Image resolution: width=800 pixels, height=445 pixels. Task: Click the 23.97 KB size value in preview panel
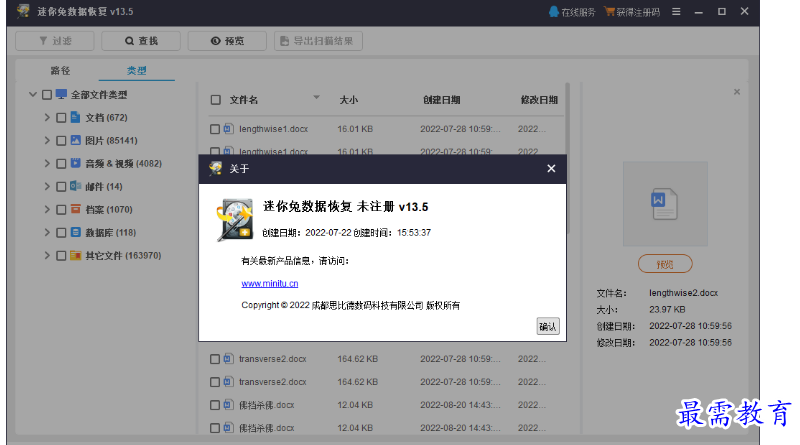coord(667,309)
